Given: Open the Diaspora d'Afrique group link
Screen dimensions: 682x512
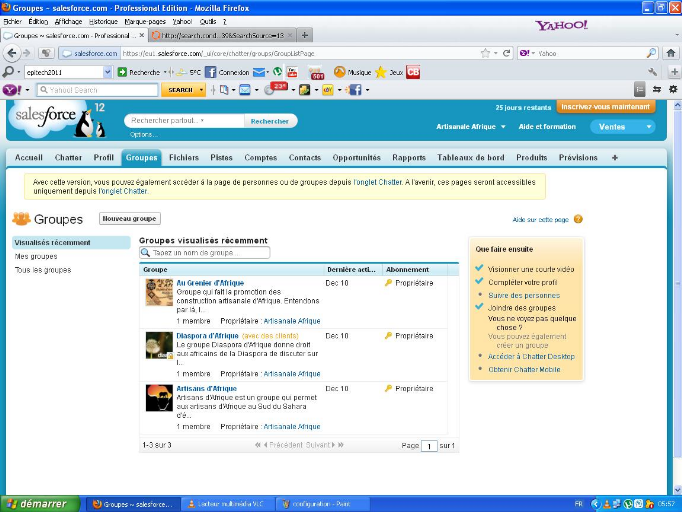Looking at the screenshot, I should pos(207,336).
